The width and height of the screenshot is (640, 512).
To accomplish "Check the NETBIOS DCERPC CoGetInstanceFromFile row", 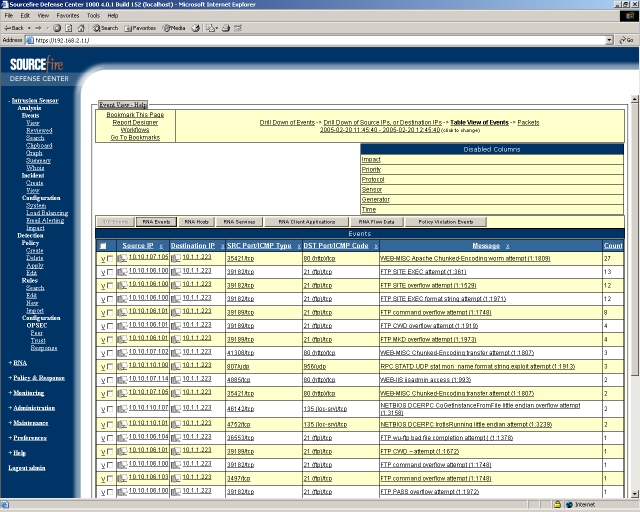I will click(110, 409).
